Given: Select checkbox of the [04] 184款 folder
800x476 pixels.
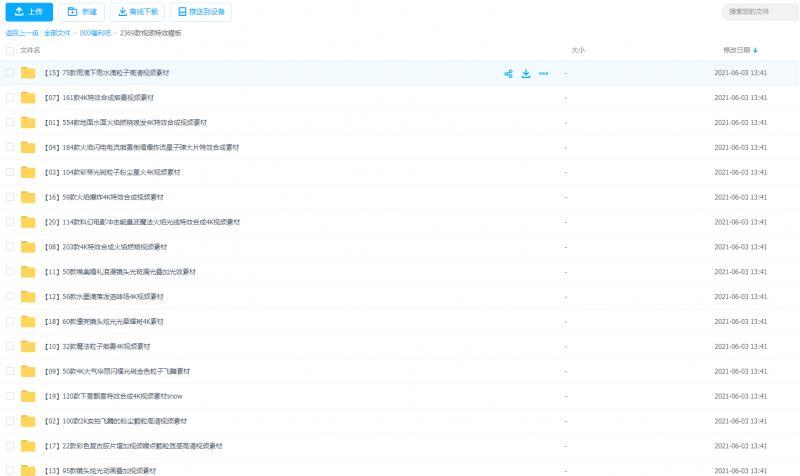Looking at the screenshot, I should point(10,147).
